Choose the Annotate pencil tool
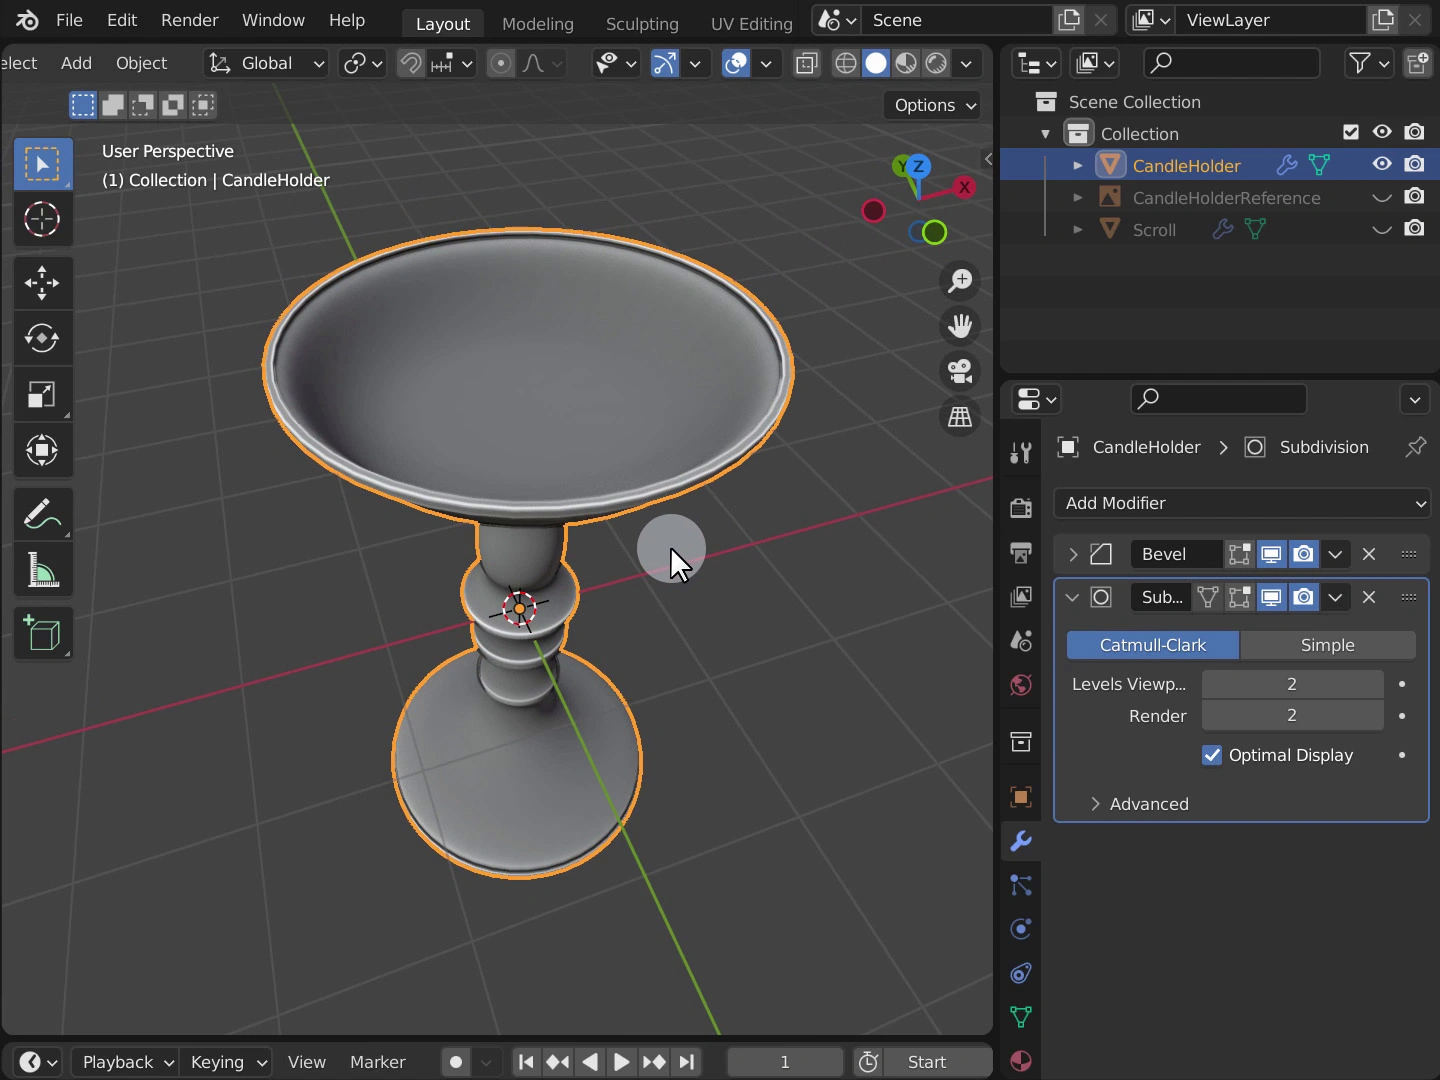This screenshot has width=1440, height=1080. pyautogui.click(x=42, y=515)
